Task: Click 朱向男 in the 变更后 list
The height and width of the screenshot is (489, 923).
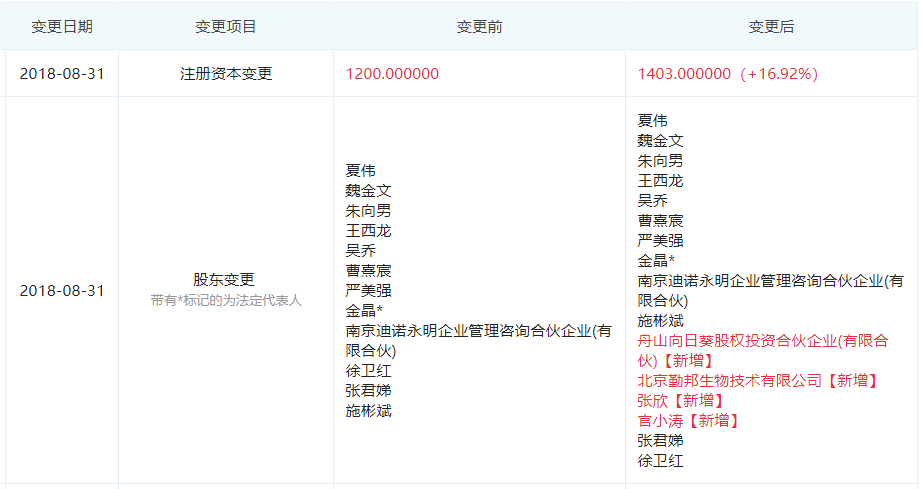Action: click(660, 161)
